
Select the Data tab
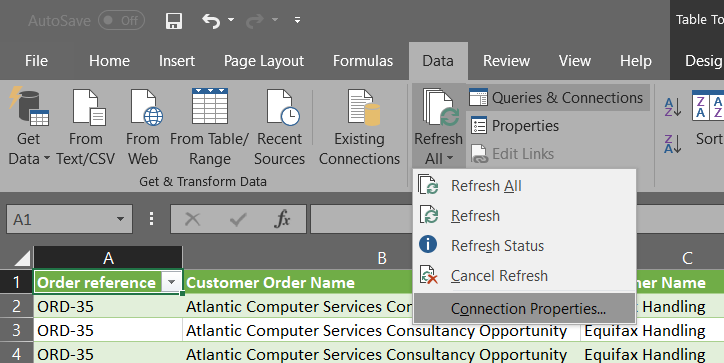[438, 61]
